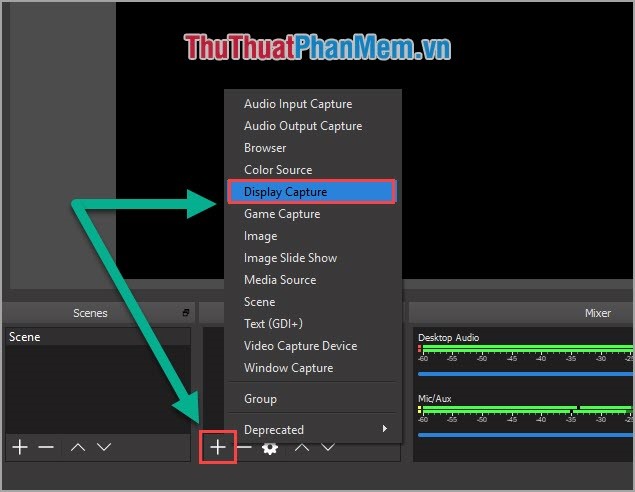Remove selected scene with minus icon
Screen dimensions: 635x492
coord(46,447)
